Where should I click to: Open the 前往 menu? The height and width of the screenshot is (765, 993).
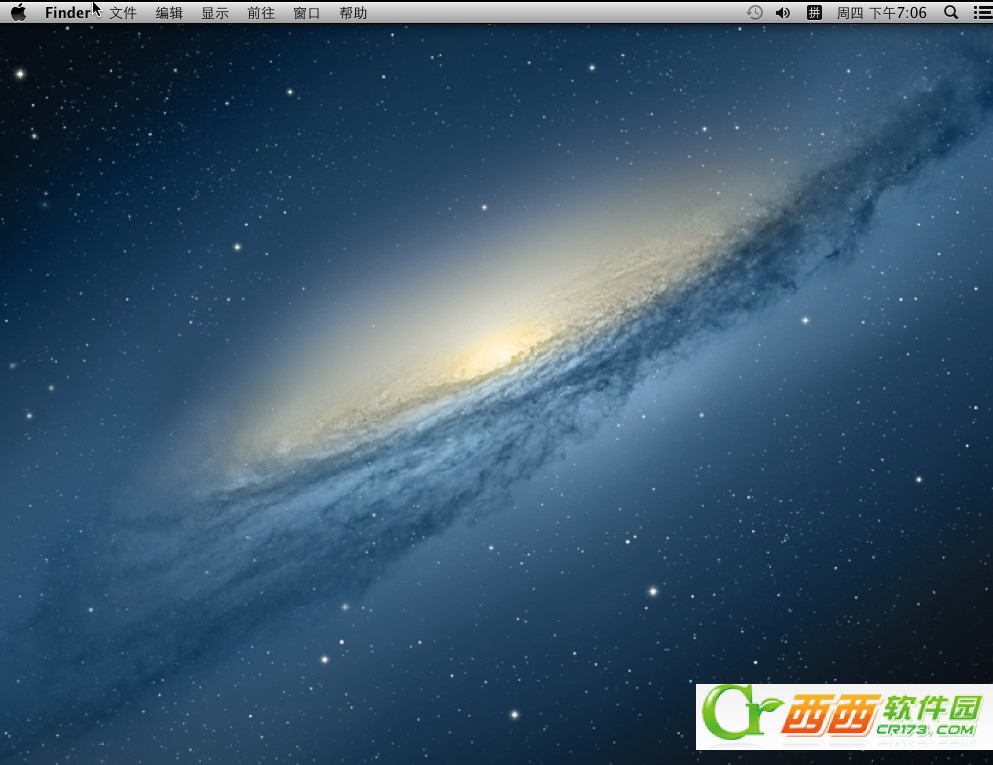click(261, 13)
